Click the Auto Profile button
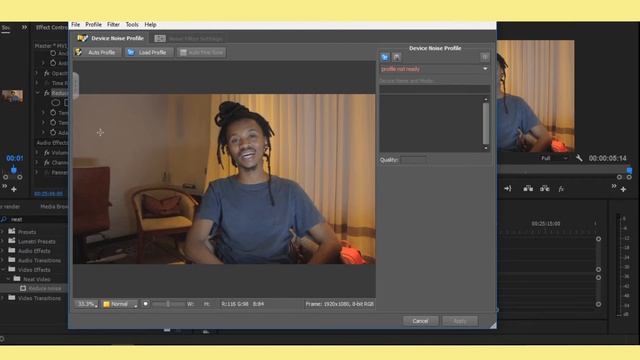Image resolution: width=640 pixels, height=360 pixels. tap(98, 52)
